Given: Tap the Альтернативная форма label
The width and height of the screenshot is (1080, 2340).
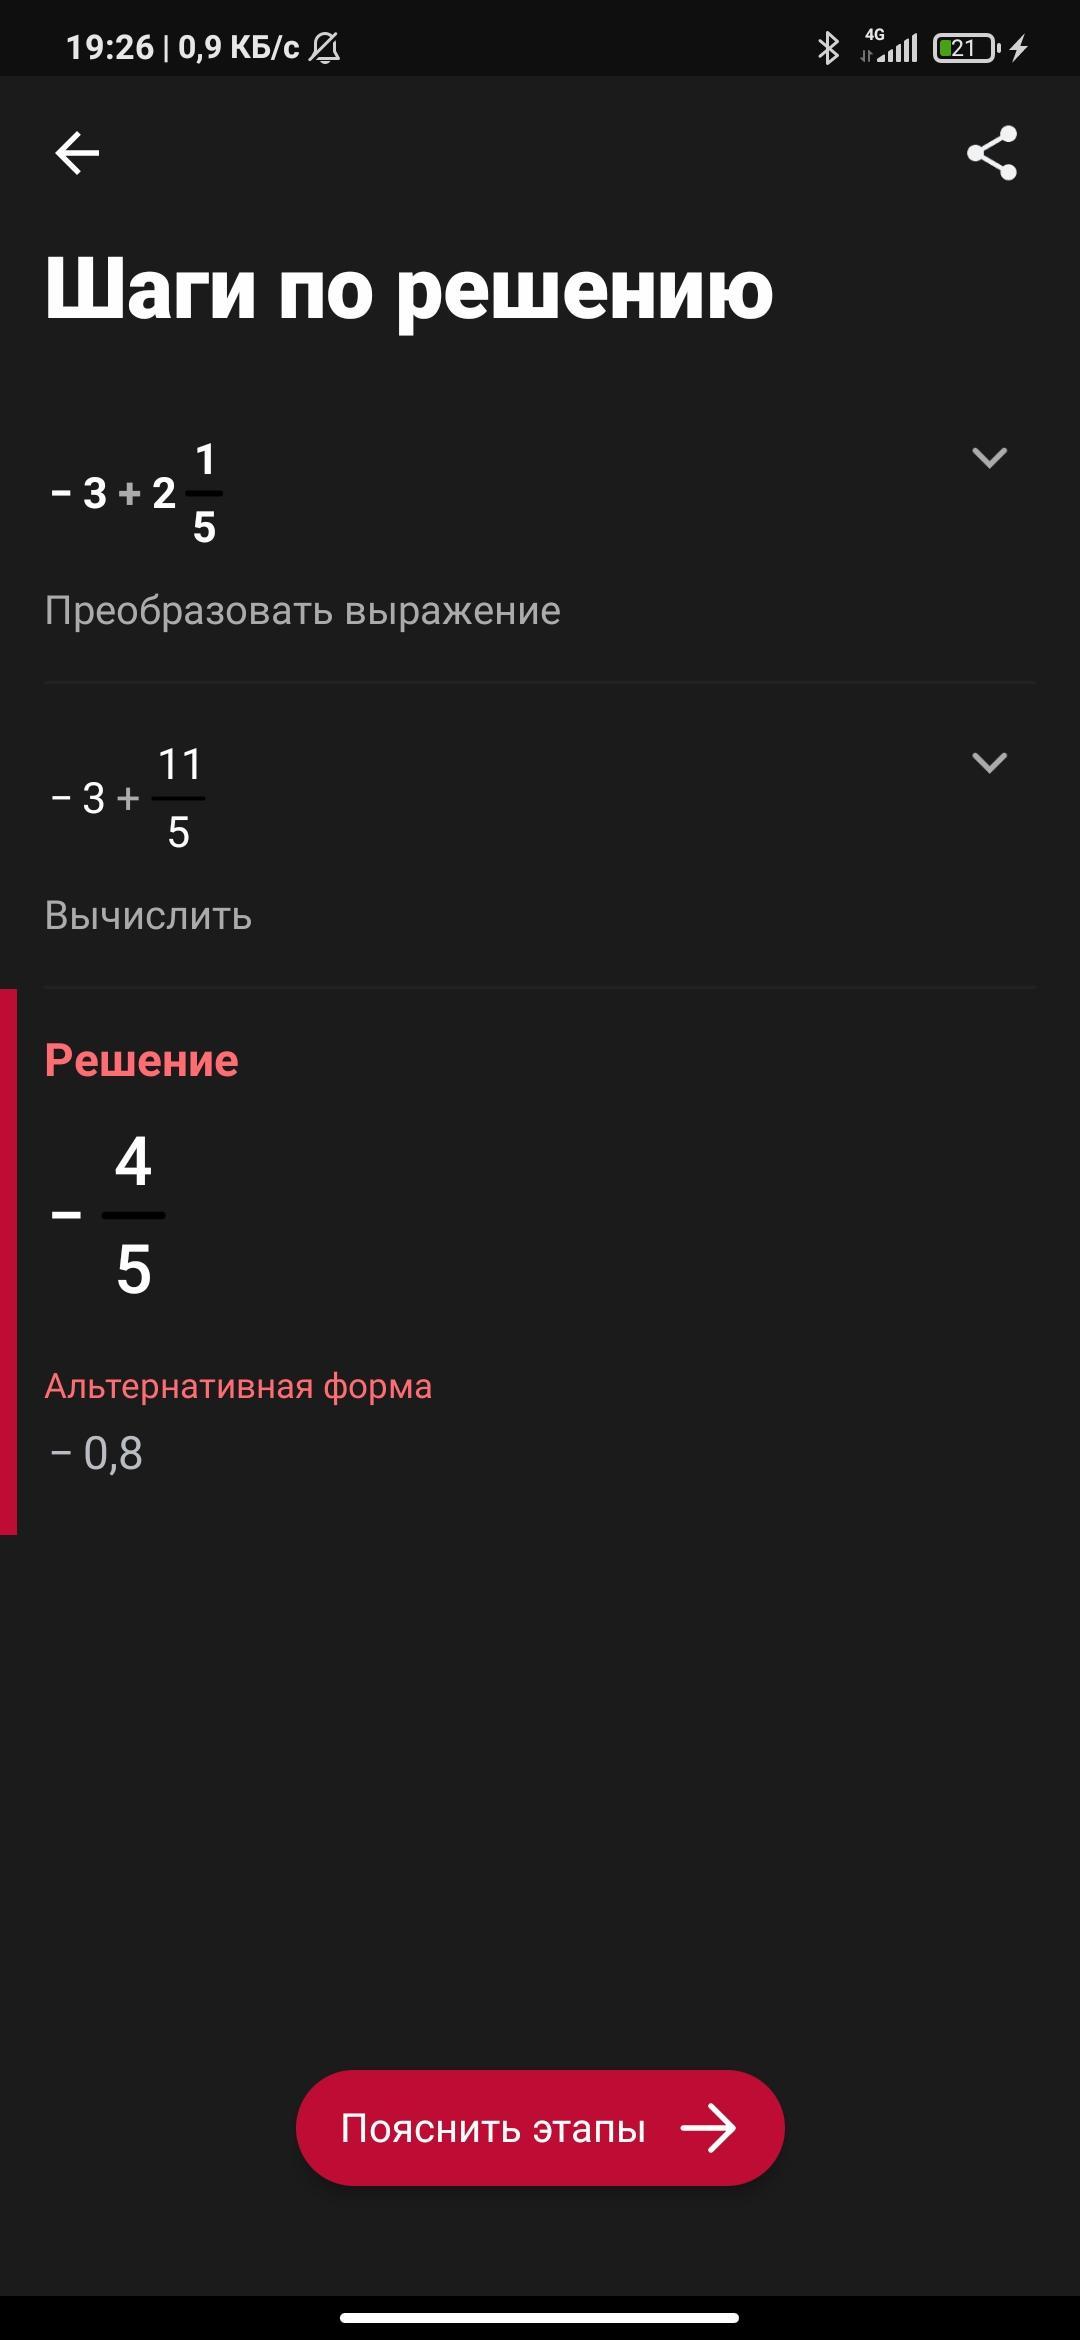Looking at the screenshot, I should click(238, 1386).
